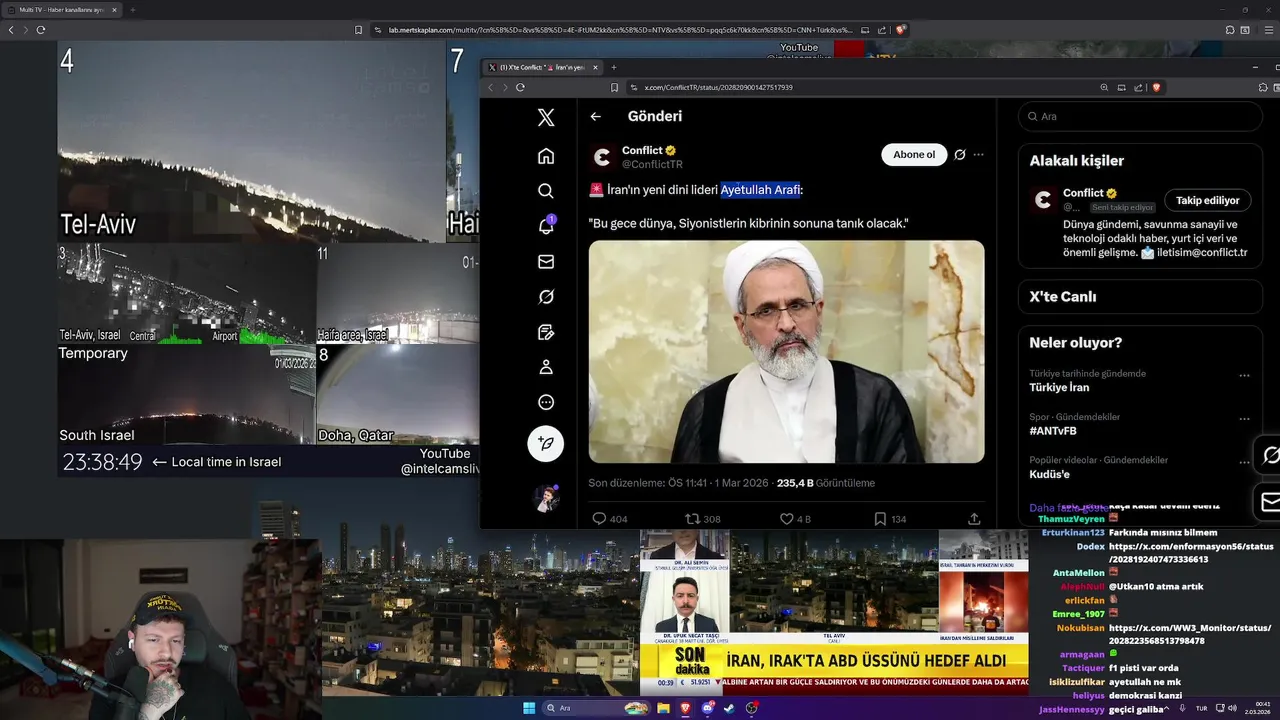Open OBS from the taskbar
The image size is (1280, 720).
point(751,708)
